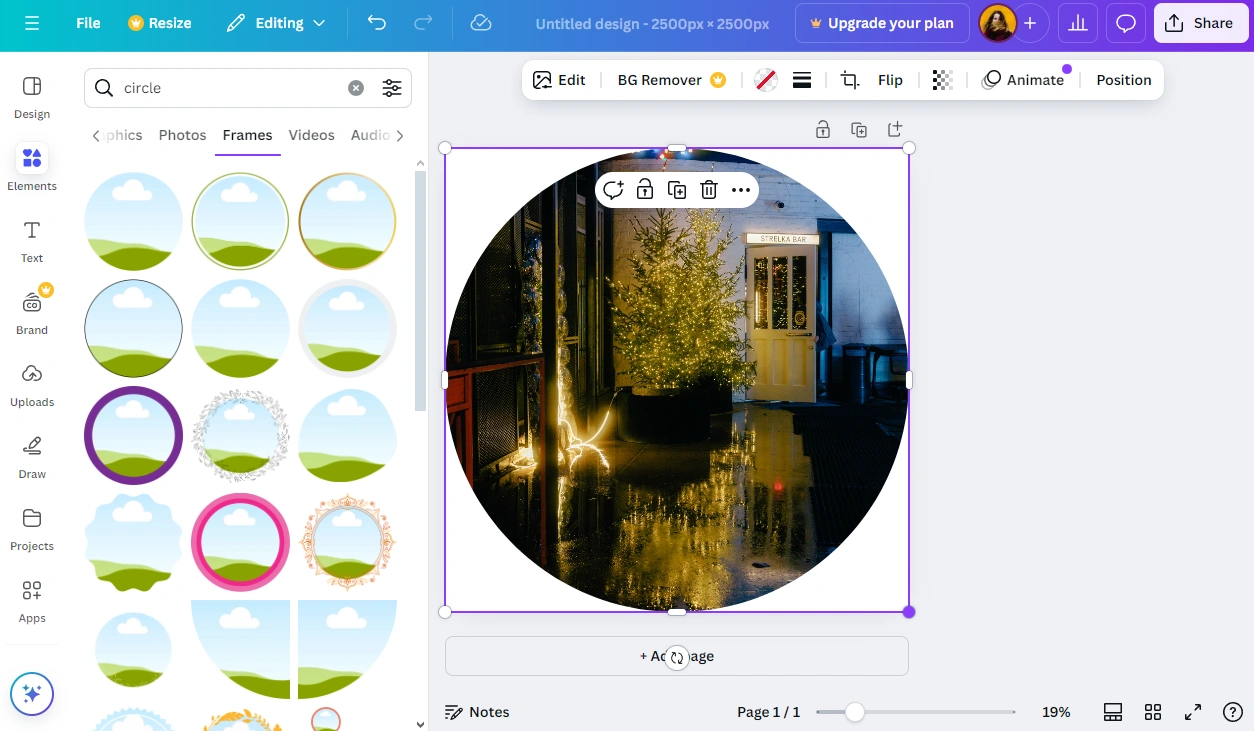Screen dimensions: 1254x731
Task: Duplicate the page with the duplicate page icon
Action: pyautogui.click(x=859, y=129)
